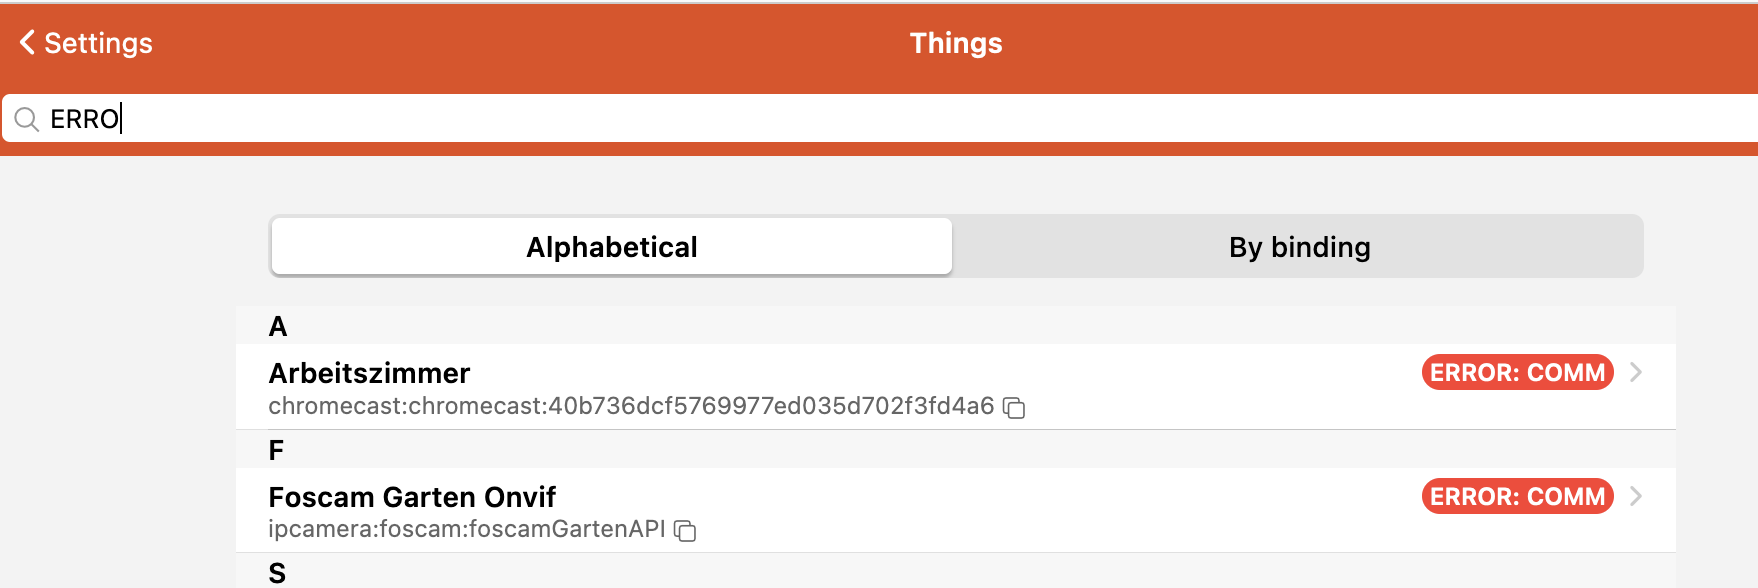
Task: Click the section header letter S
Action: [277, 573]
